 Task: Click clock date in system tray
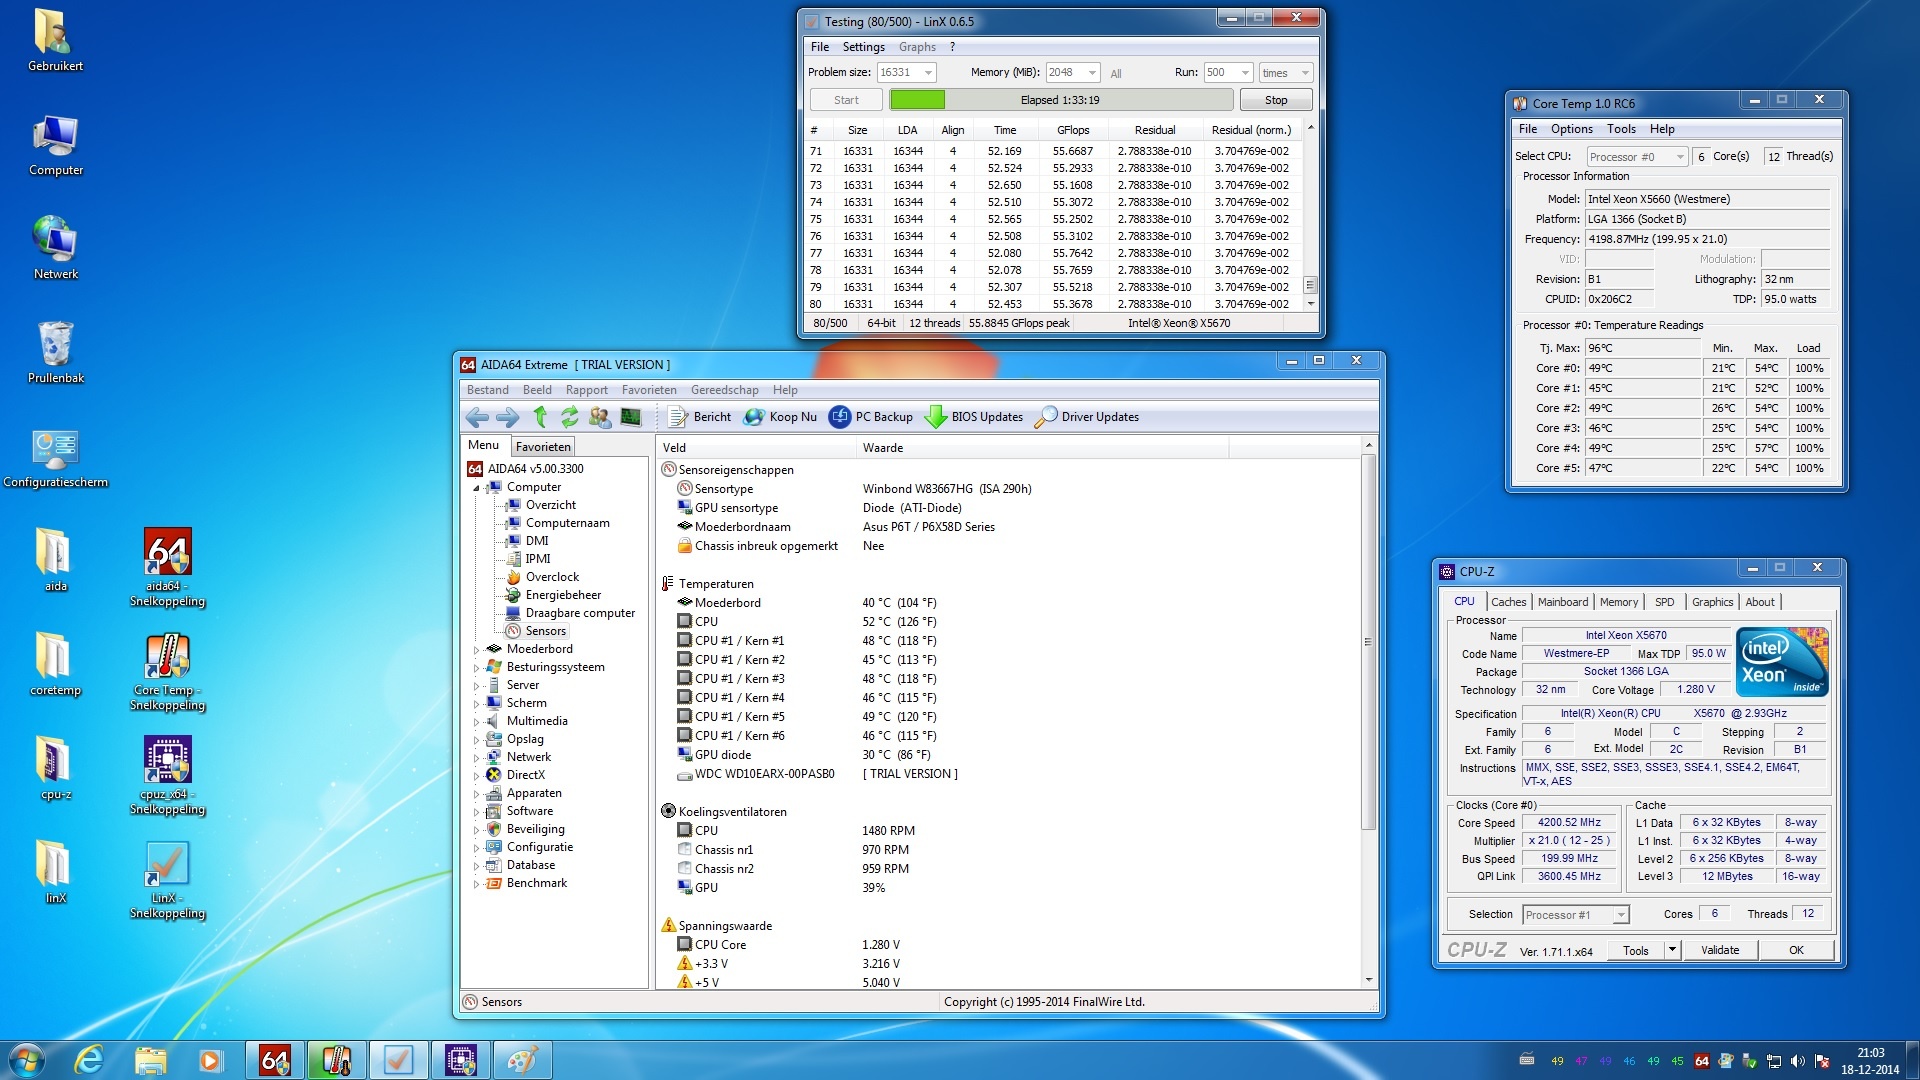pyautogui.click(x=1870, y=1061)
